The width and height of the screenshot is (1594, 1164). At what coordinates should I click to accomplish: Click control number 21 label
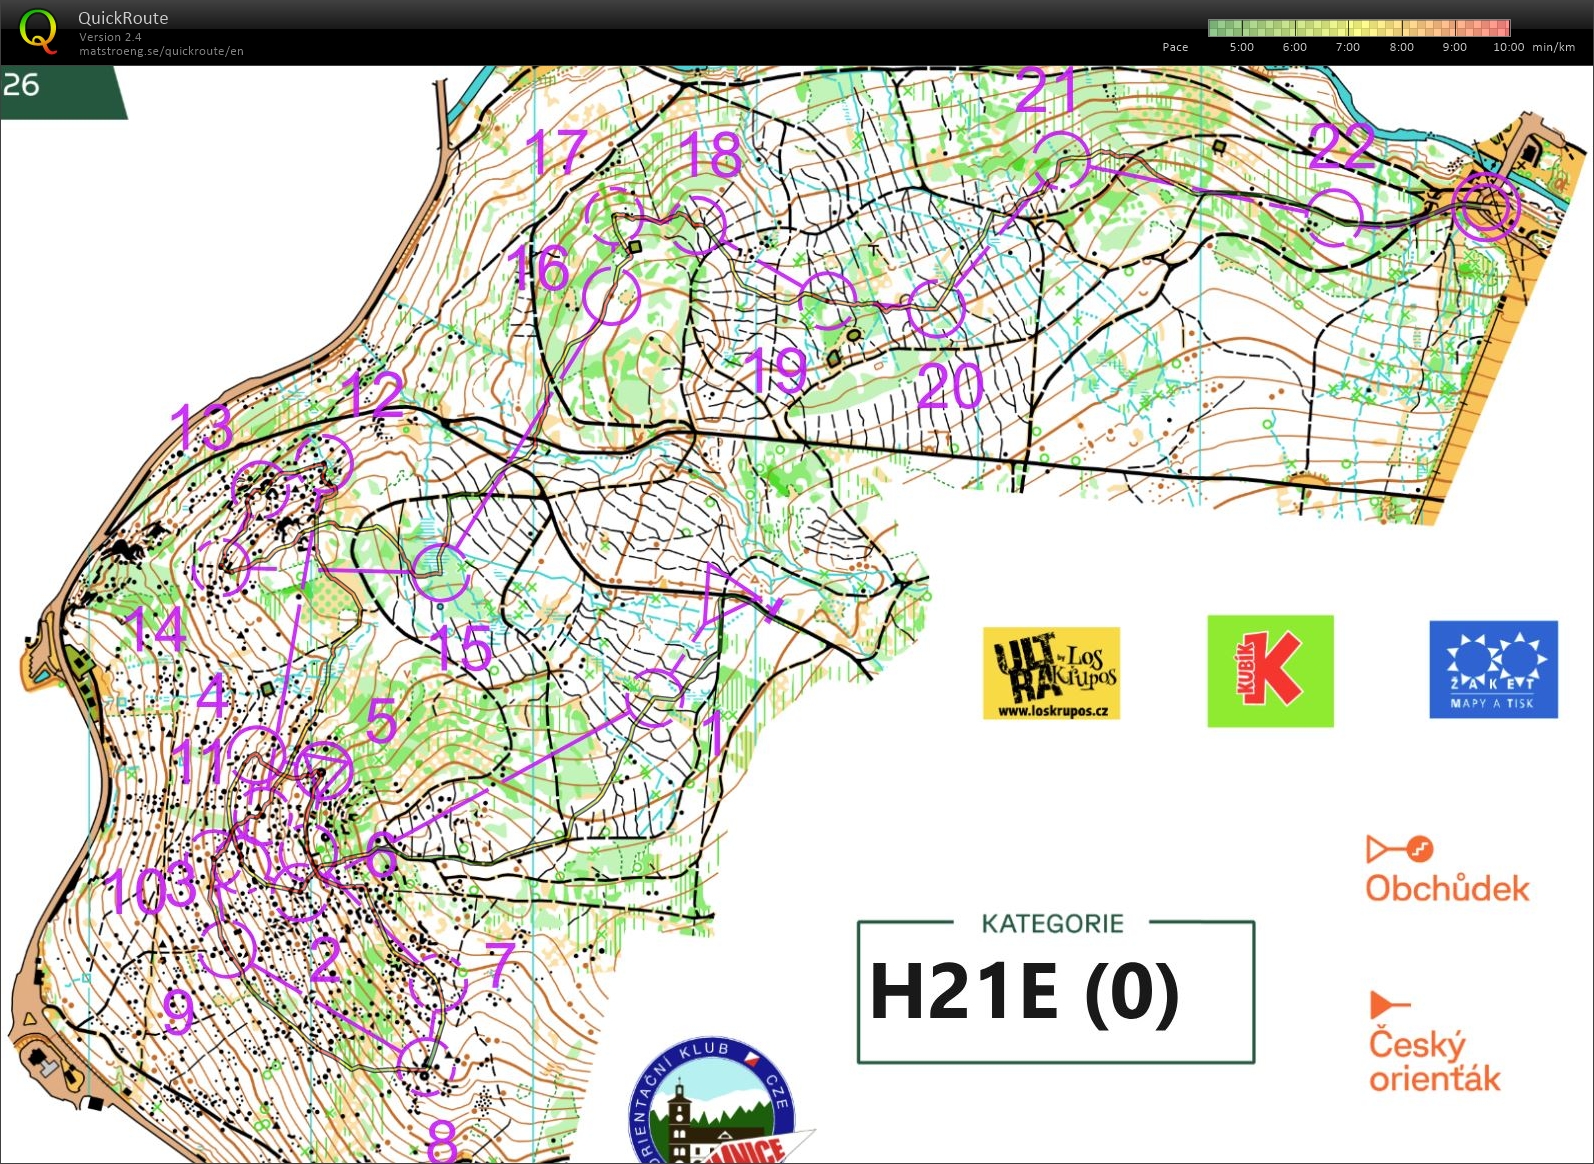(x=1045, y=89)
